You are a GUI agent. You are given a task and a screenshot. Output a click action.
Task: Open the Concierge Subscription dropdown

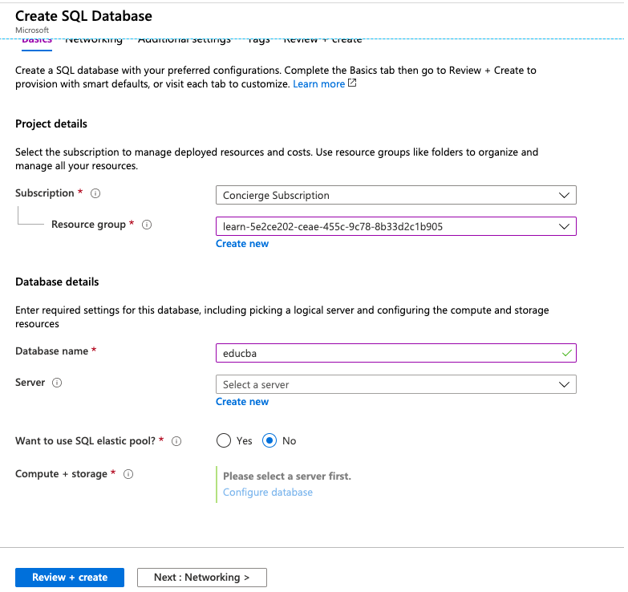click(396, 195)
